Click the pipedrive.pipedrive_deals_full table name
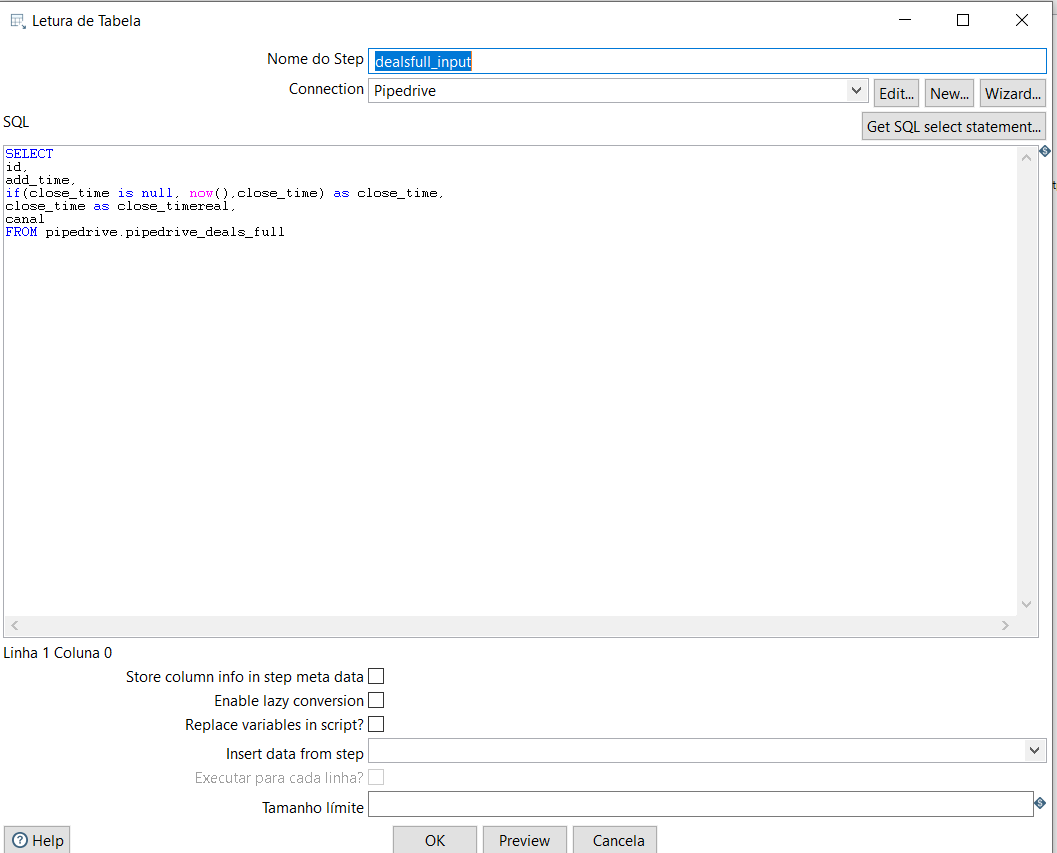 pos(165,232)
